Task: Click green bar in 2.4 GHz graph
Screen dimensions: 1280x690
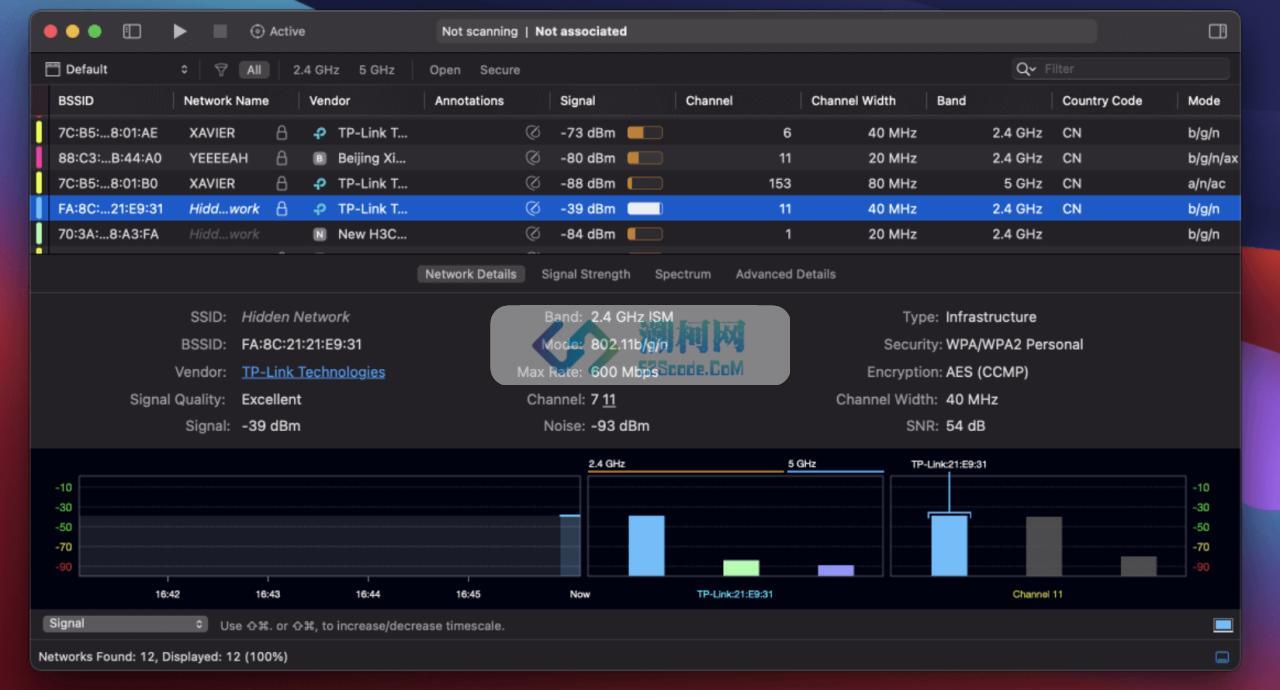Action: pos(741,567)
